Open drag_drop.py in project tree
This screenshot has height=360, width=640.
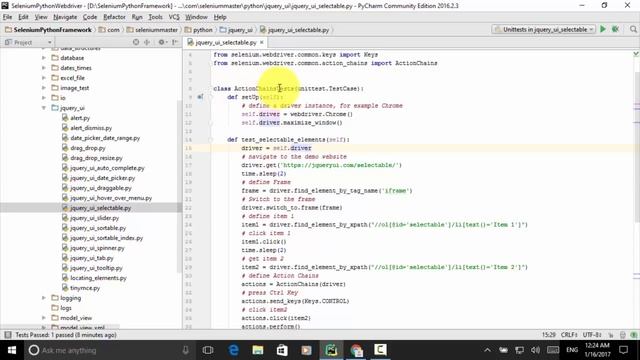click(x=88, y=148)
